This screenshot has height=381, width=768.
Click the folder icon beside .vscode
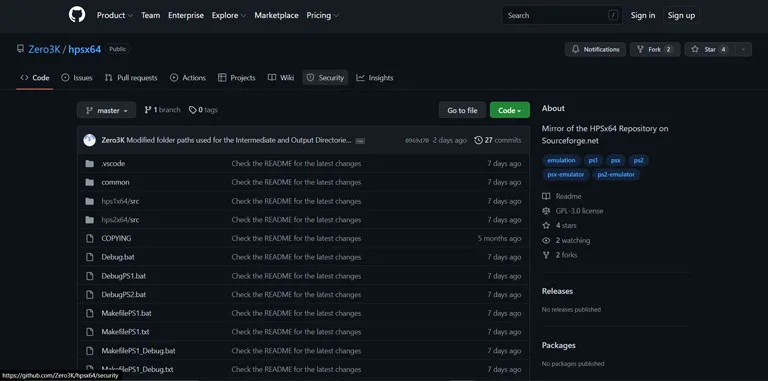coord(89,164)
